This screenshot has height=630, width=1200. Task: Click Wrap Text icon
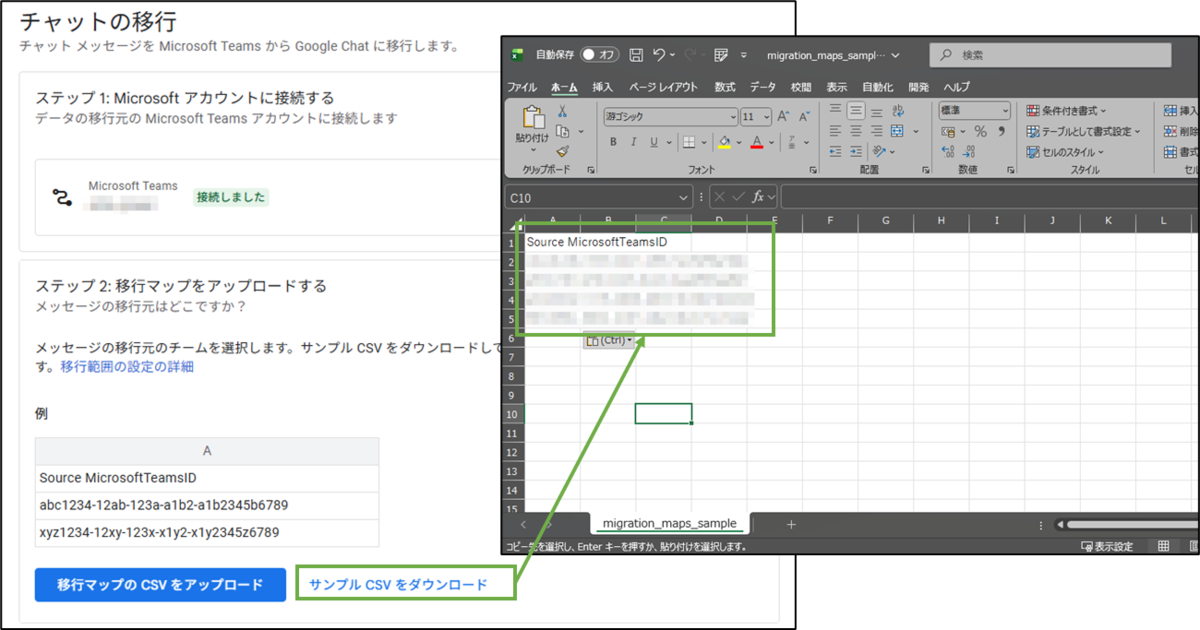pyautogui.click(x=899, y=111)
